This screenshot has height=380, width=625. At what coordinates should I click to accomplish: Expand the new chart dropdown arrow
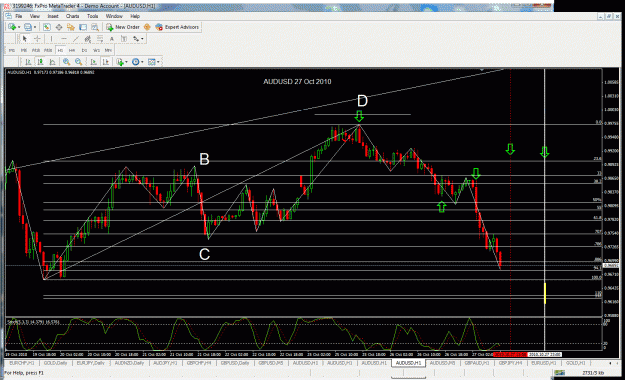pos(19,27)
